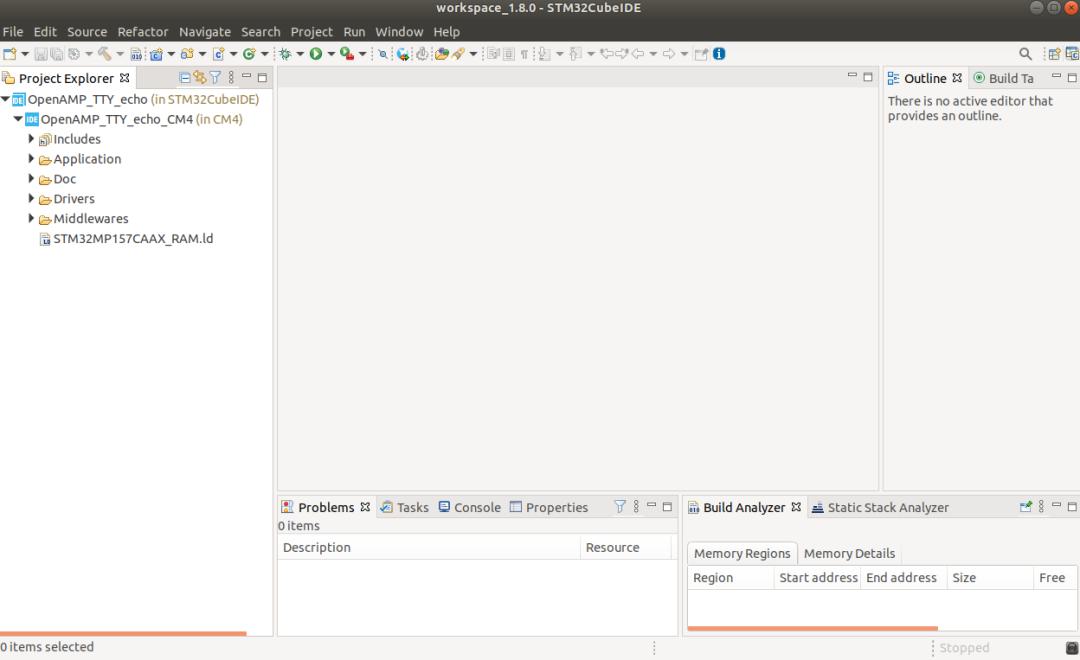The width and height of the screenshot is (1080, 660).
Task: Click the open folder toolbar icon
Action: (442, 54)
